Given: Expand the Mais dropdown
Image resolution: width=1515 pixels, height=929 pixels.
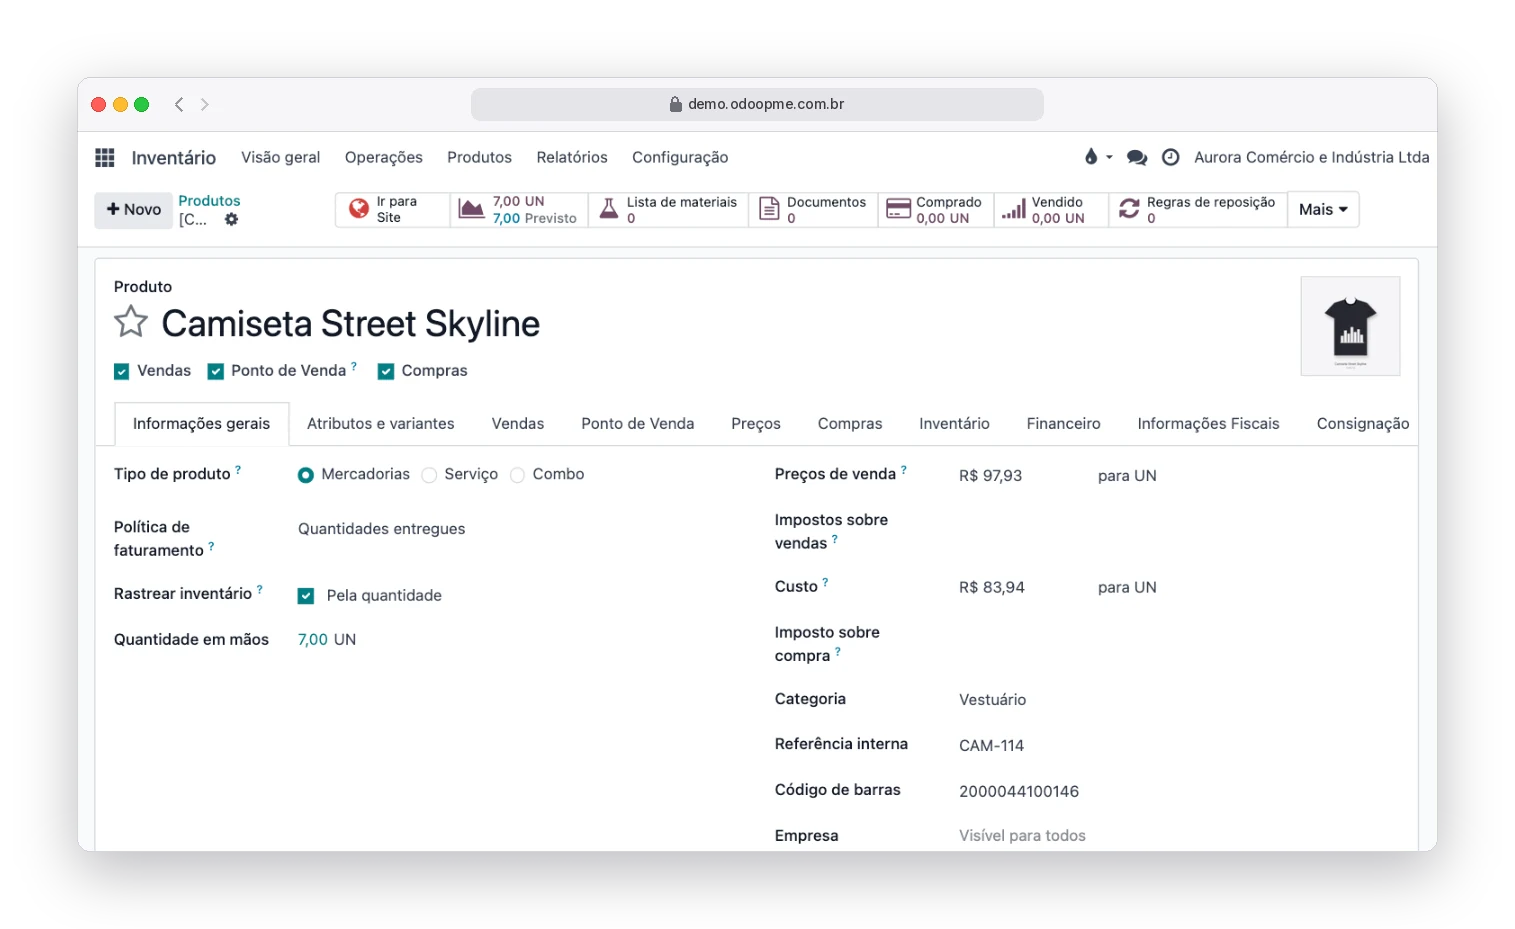Looking at the screenshot, I should [1323, 209].
